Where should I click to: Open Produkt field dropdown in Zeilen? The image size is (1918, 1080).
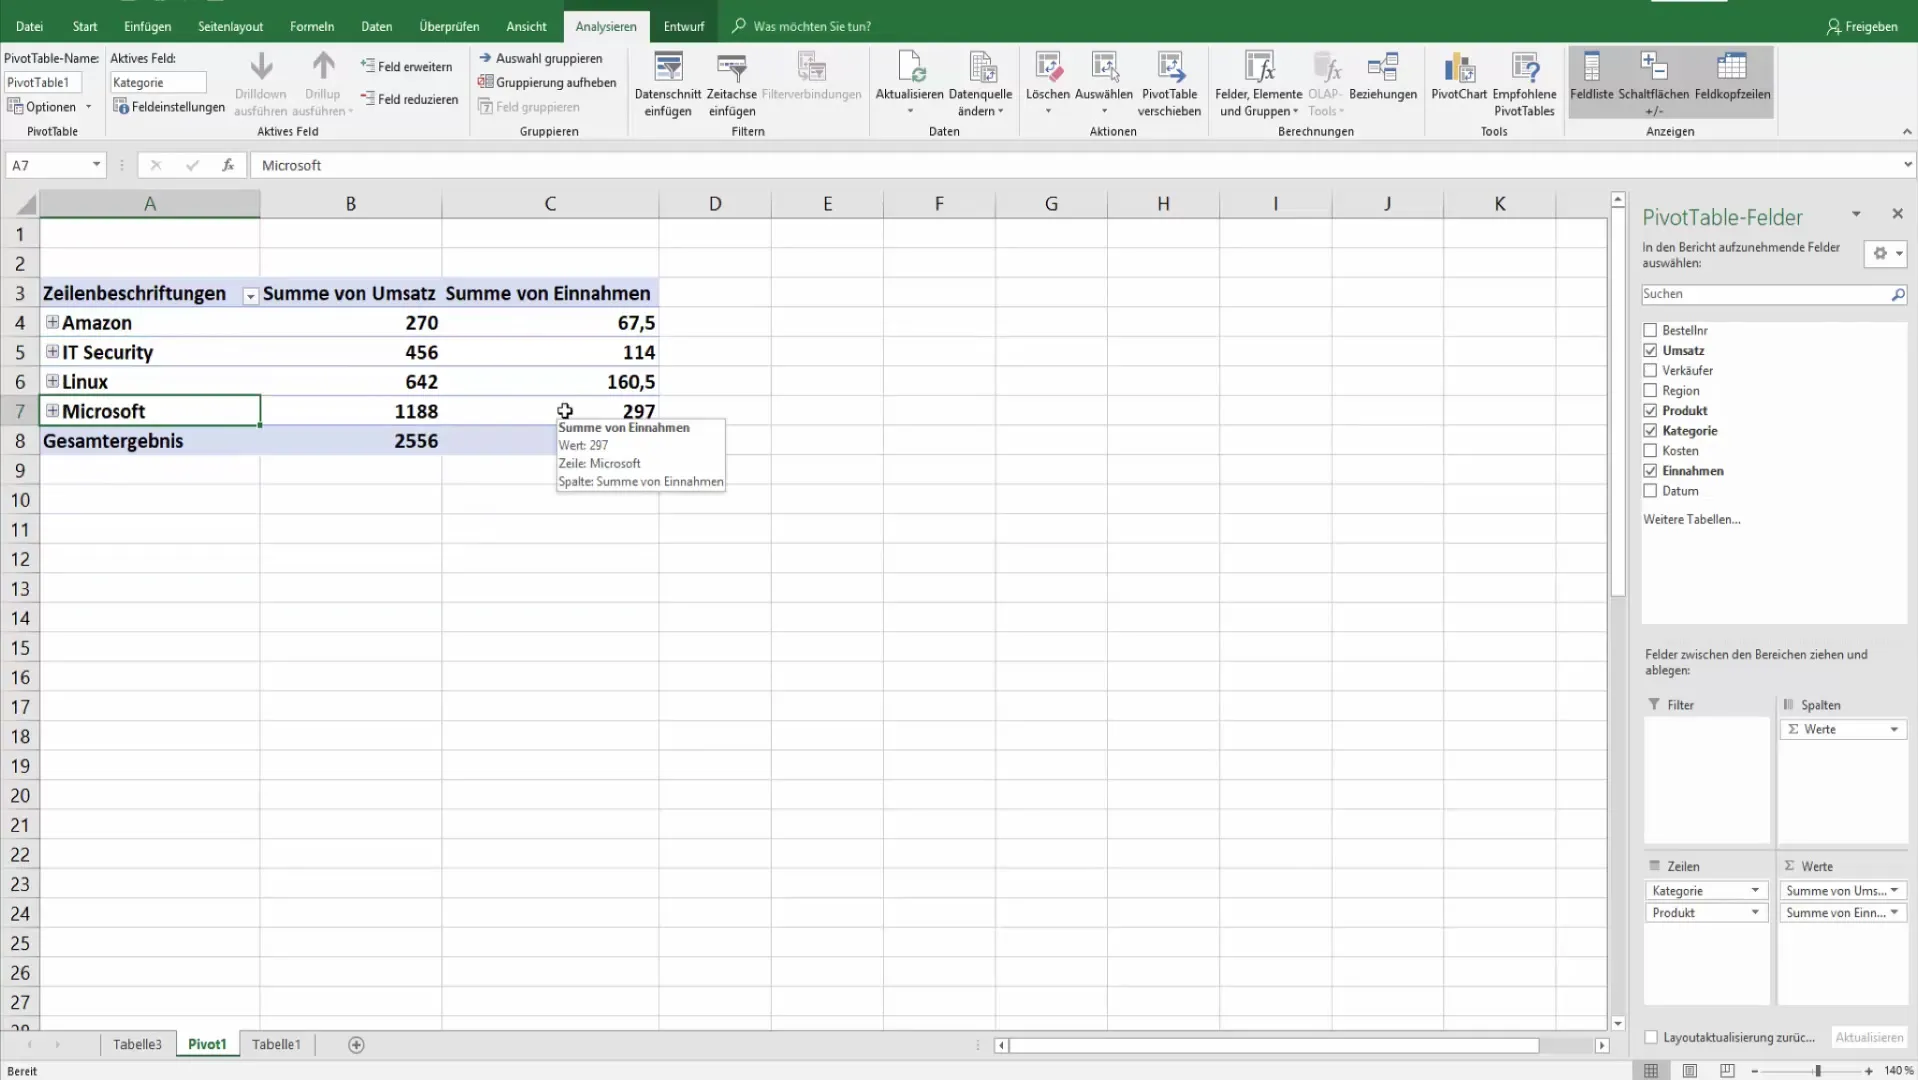[1754, 912]
